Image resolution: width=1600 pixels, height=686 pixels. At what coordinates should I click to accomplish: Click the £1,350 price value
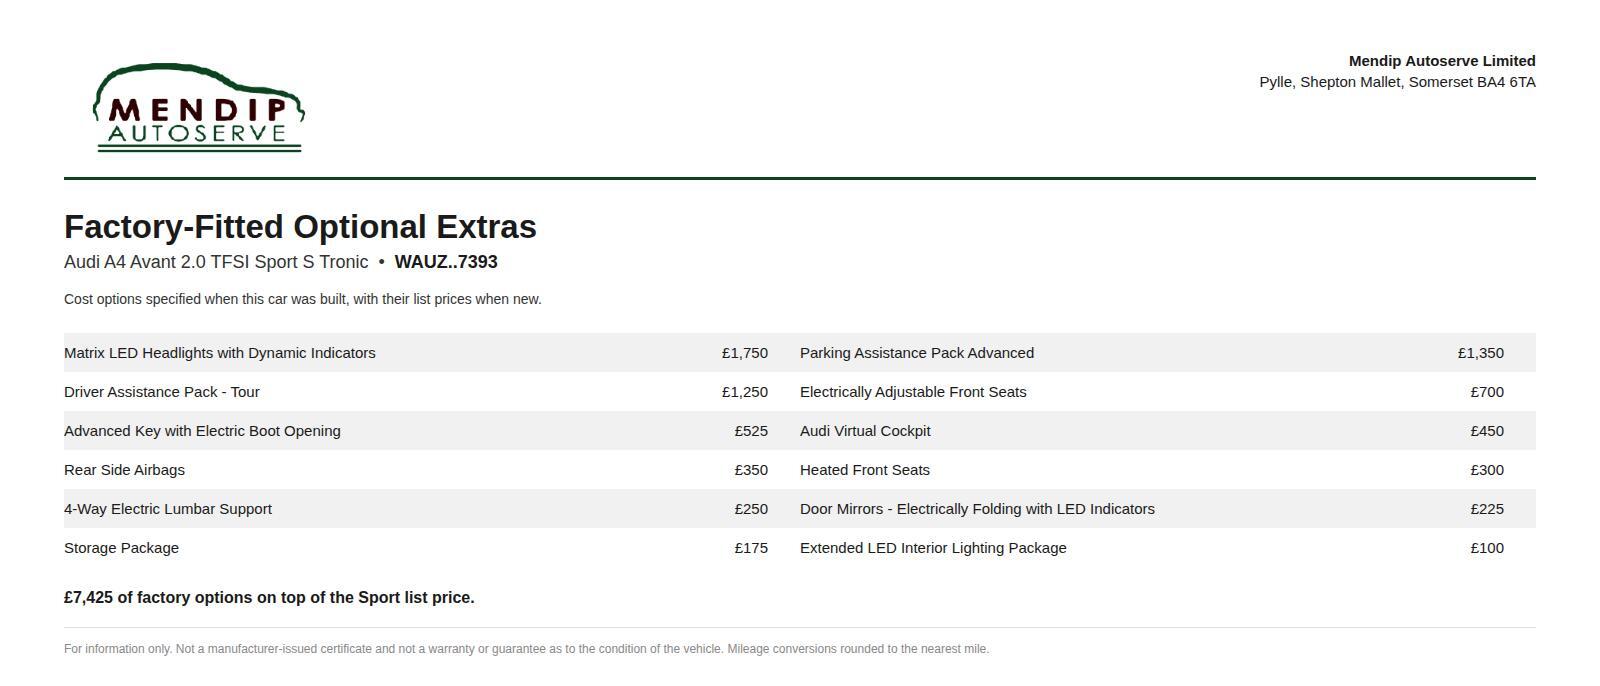click(1481, 353)
